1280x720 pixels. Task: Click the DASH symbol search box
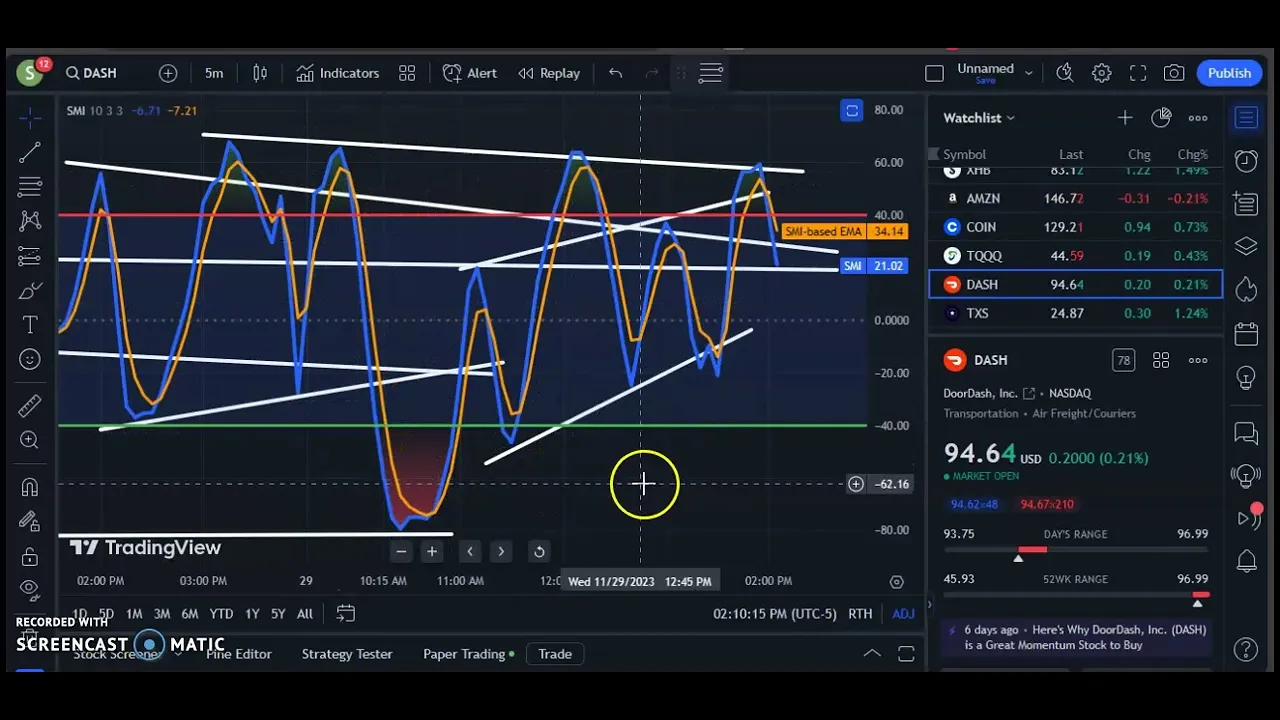click(x=92, y=73)
